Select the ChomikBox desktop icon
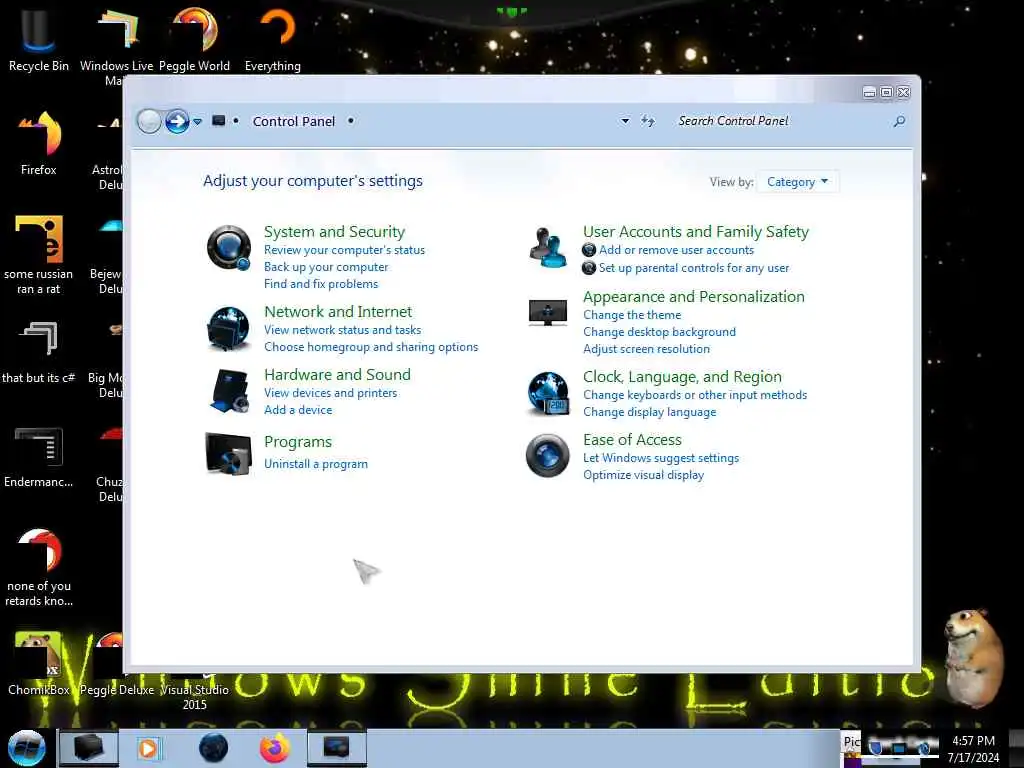 (x=39, y=663)
